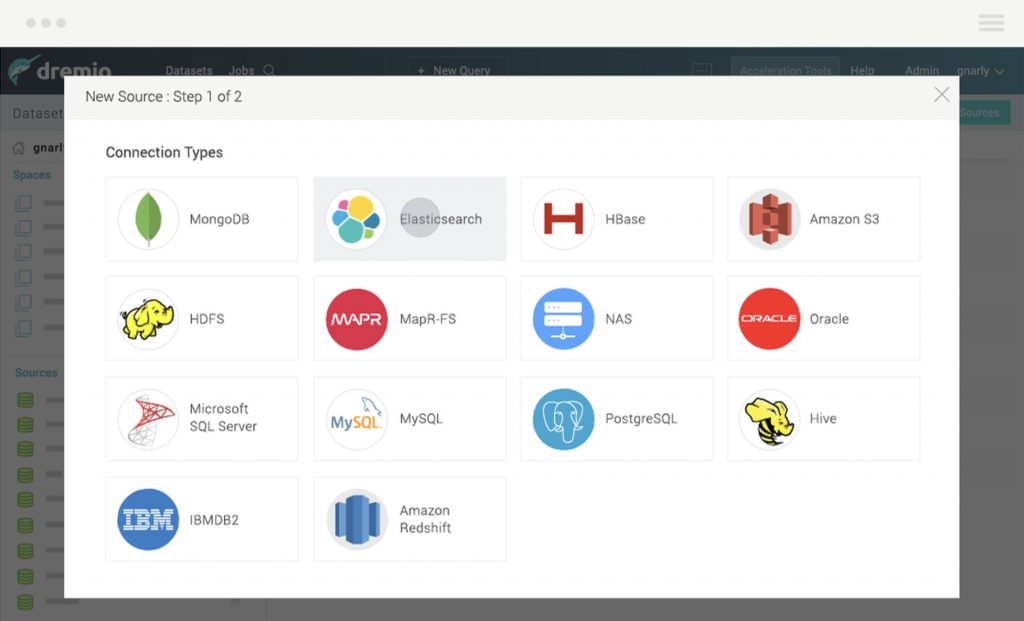Screen dimensions: 1024x621
Task: Click the IBMDB2 label text
Action: click(214, 520)
